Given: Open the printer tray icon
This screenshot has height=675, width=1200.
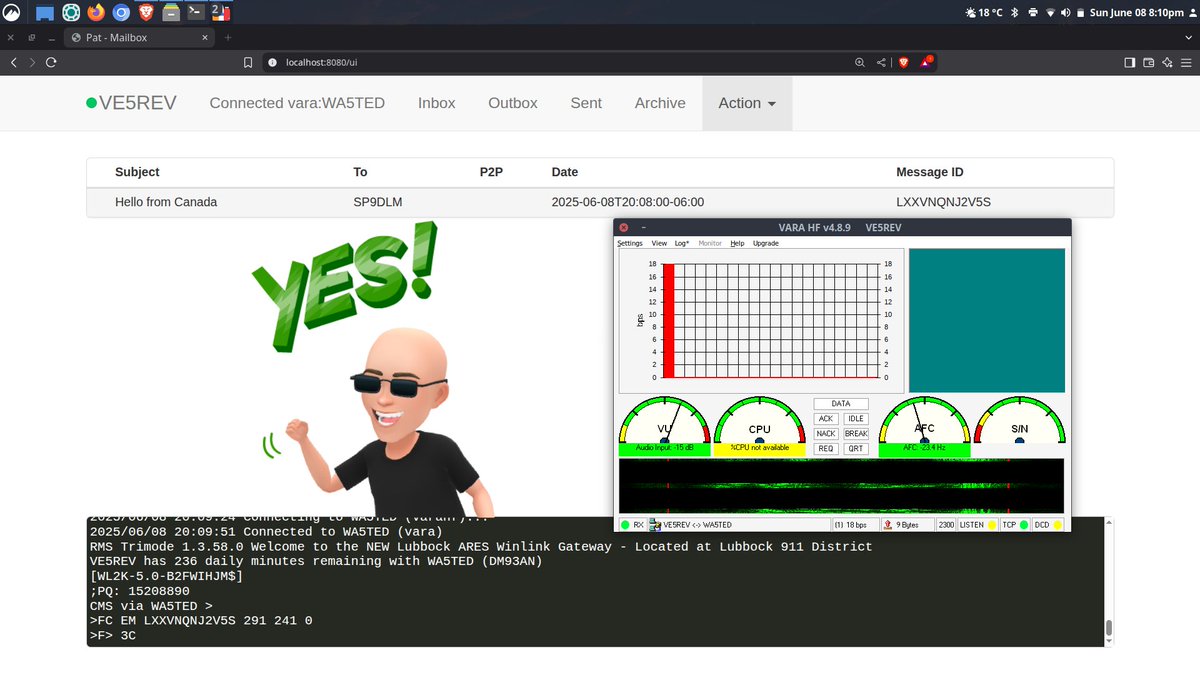Looking at the screenshot, I should (x=1033, y=13).
